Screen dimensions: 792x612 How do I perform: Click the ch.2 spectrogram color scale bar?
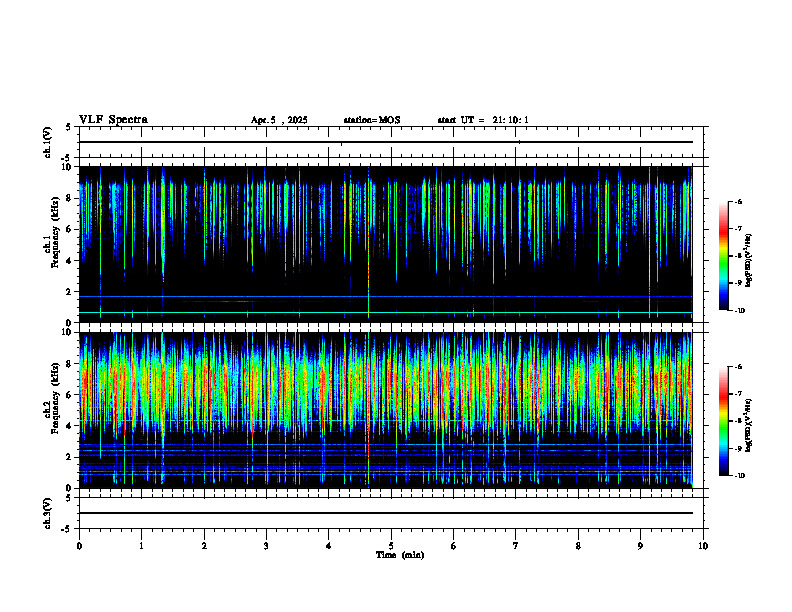[x=724, y=421]
